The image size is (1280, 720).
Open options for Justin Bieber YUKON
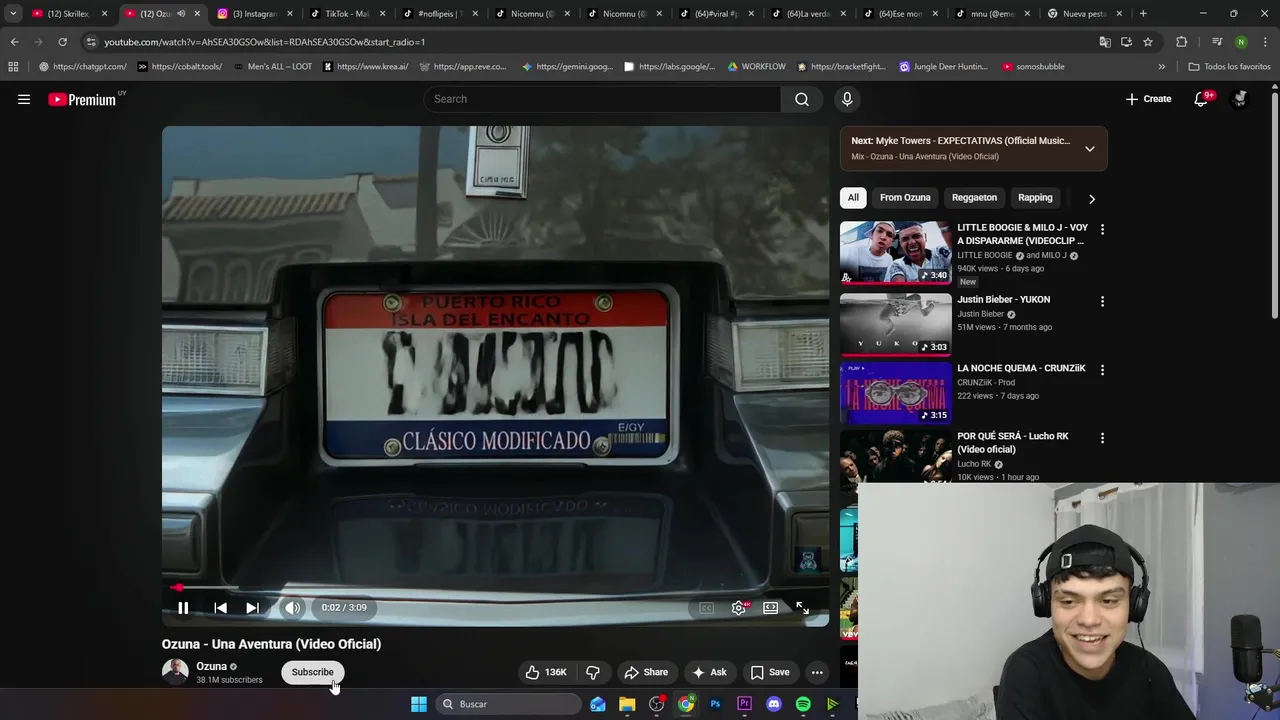[x=1102, y=301]
